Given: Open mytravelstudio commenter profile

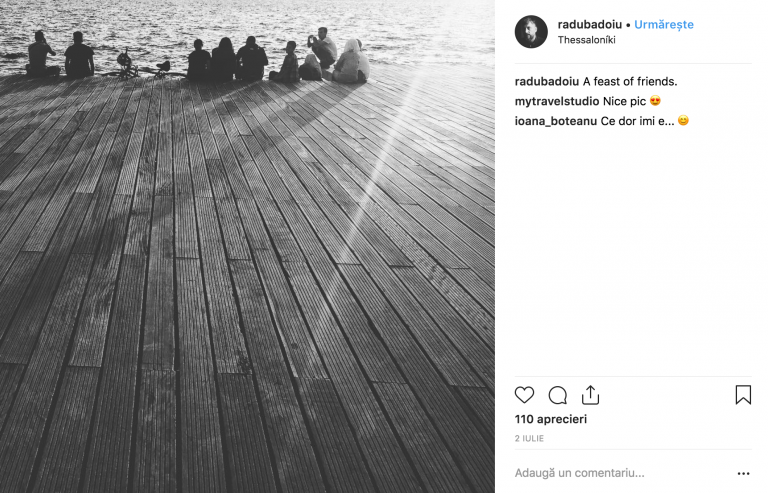Looking at the screenshot, I should pyautogui.click(x=556, y=101).
